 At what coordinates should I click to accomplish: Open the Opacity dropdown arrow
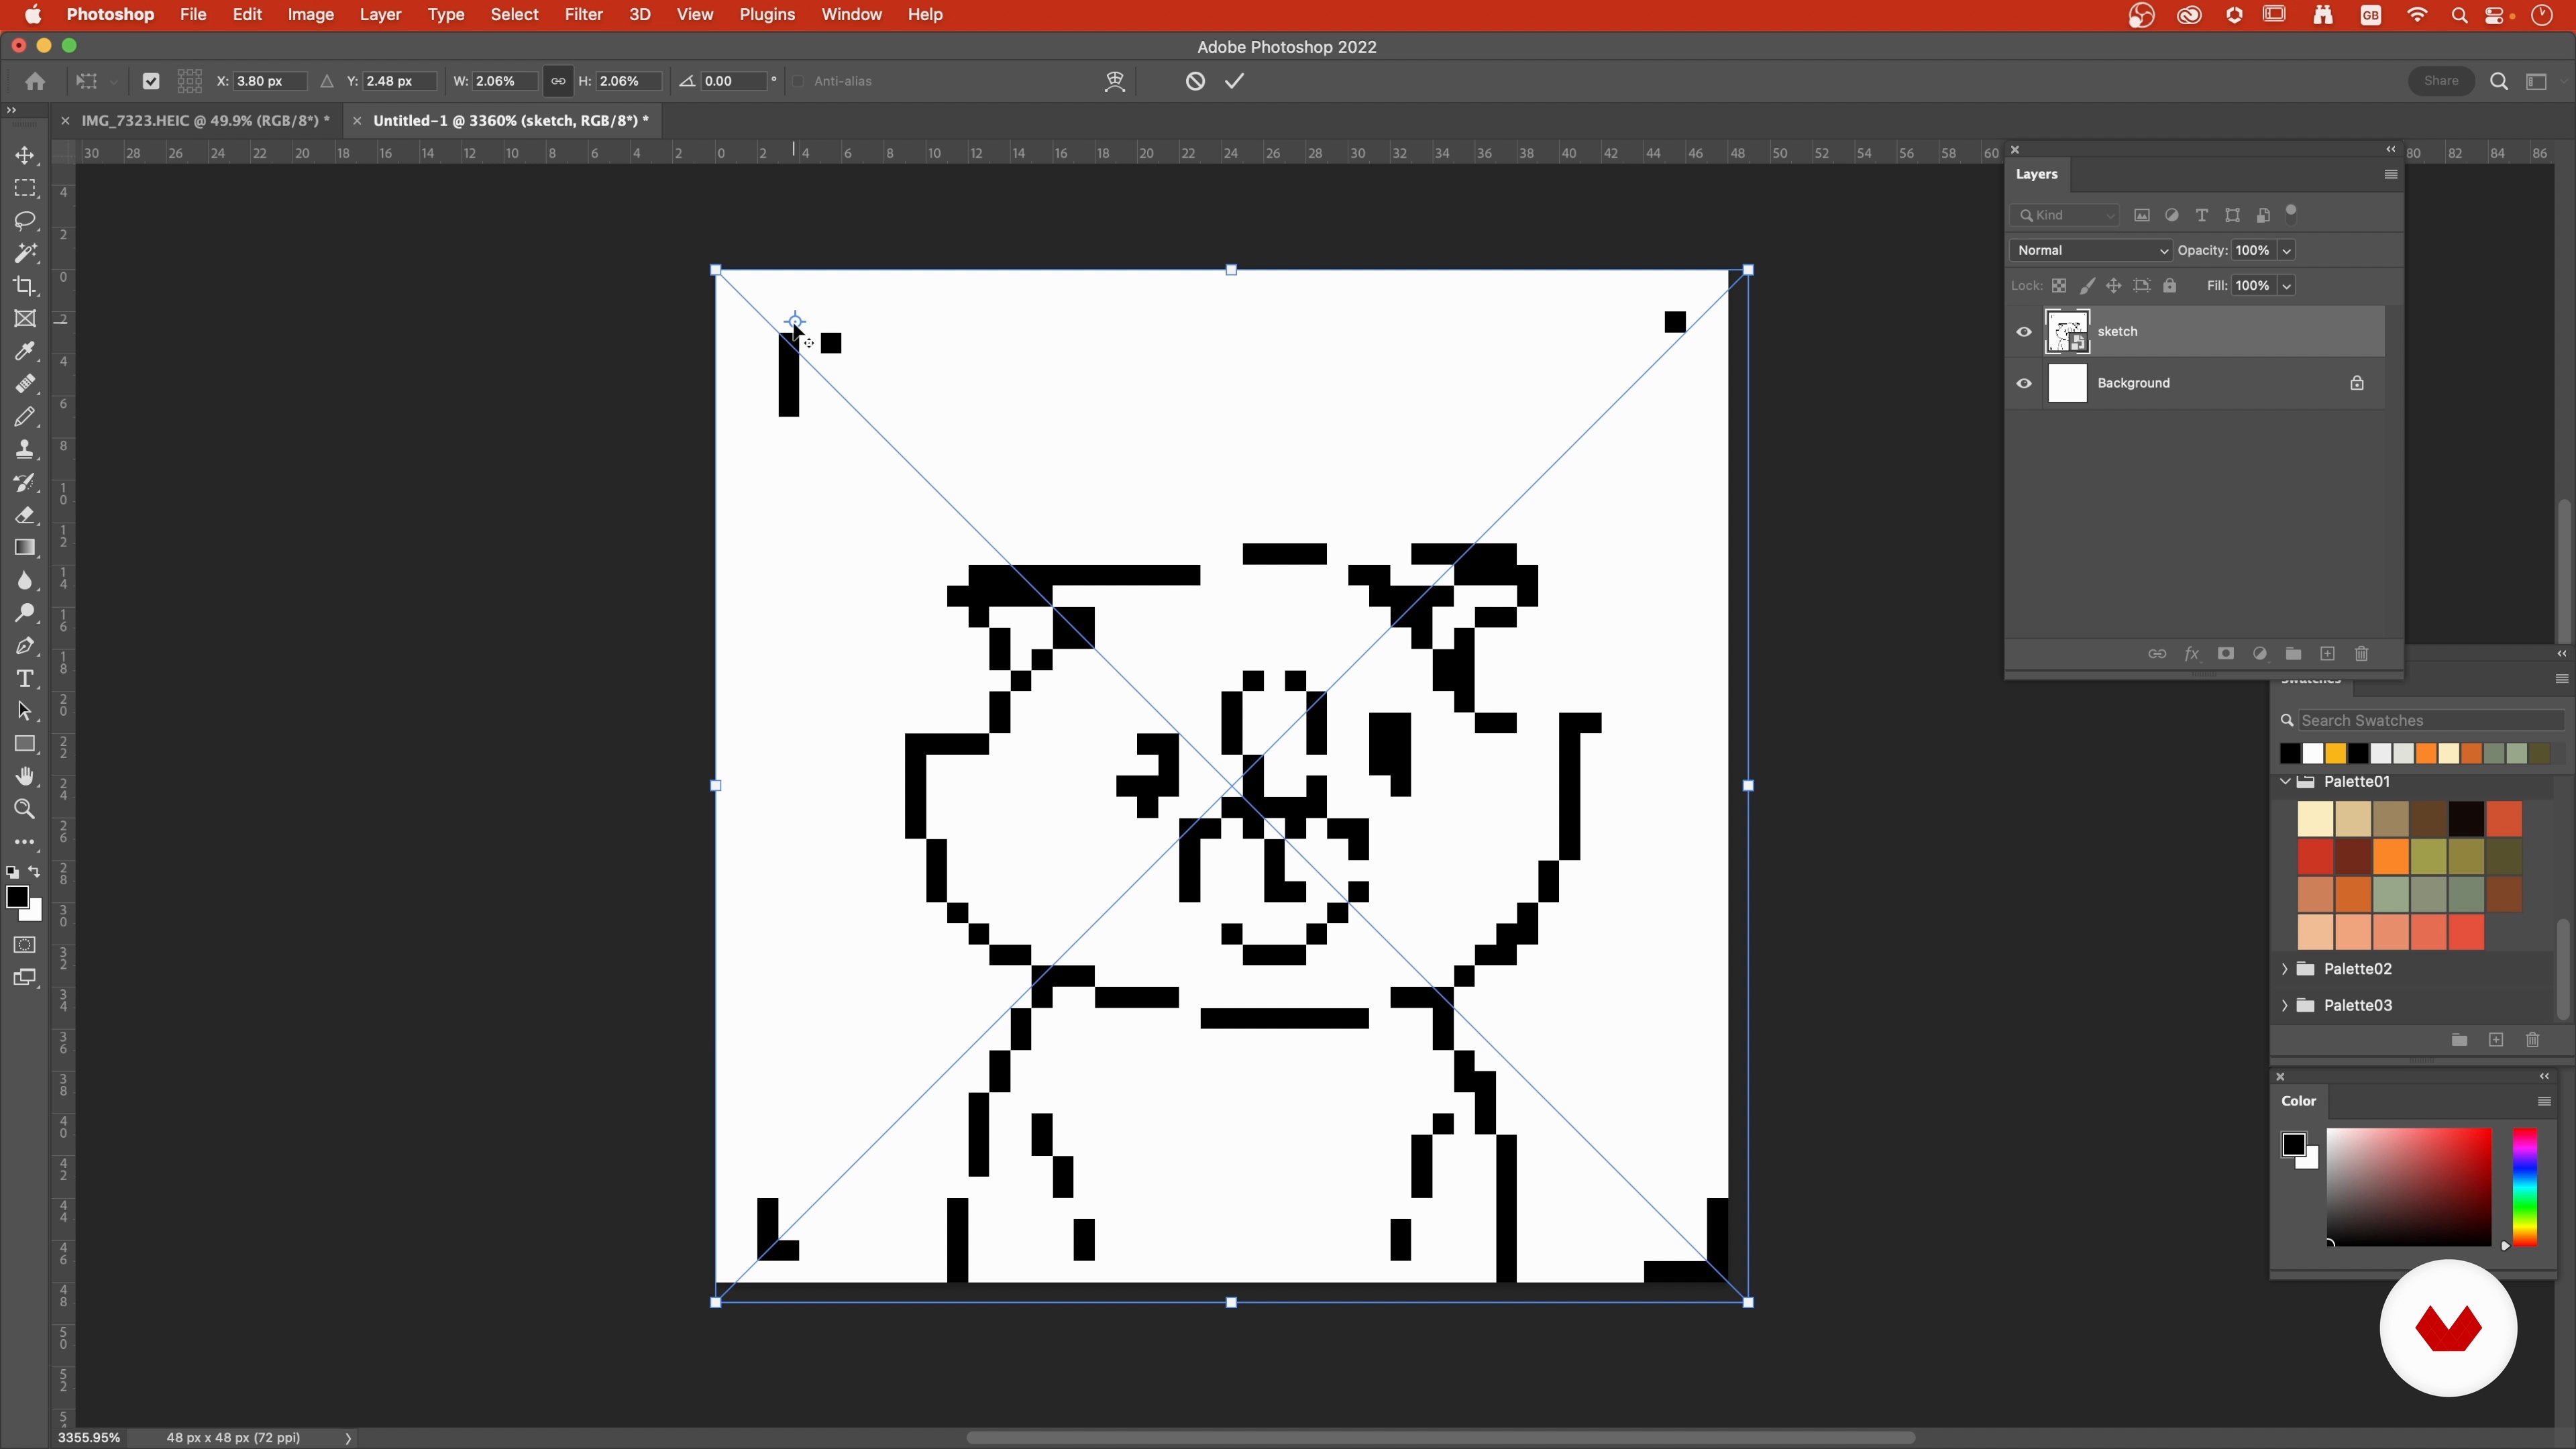pyautogui.click(x=2287, y=251)
